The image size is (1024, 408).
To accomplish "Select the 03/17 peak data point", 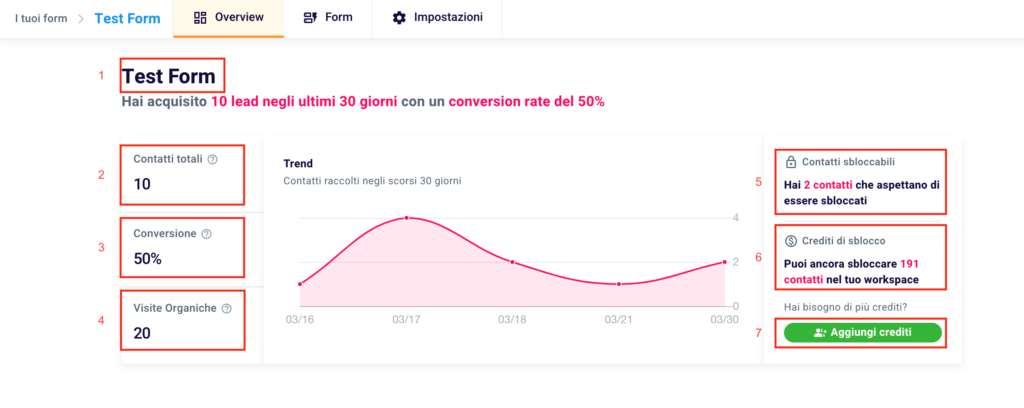I will pos(406,217).
